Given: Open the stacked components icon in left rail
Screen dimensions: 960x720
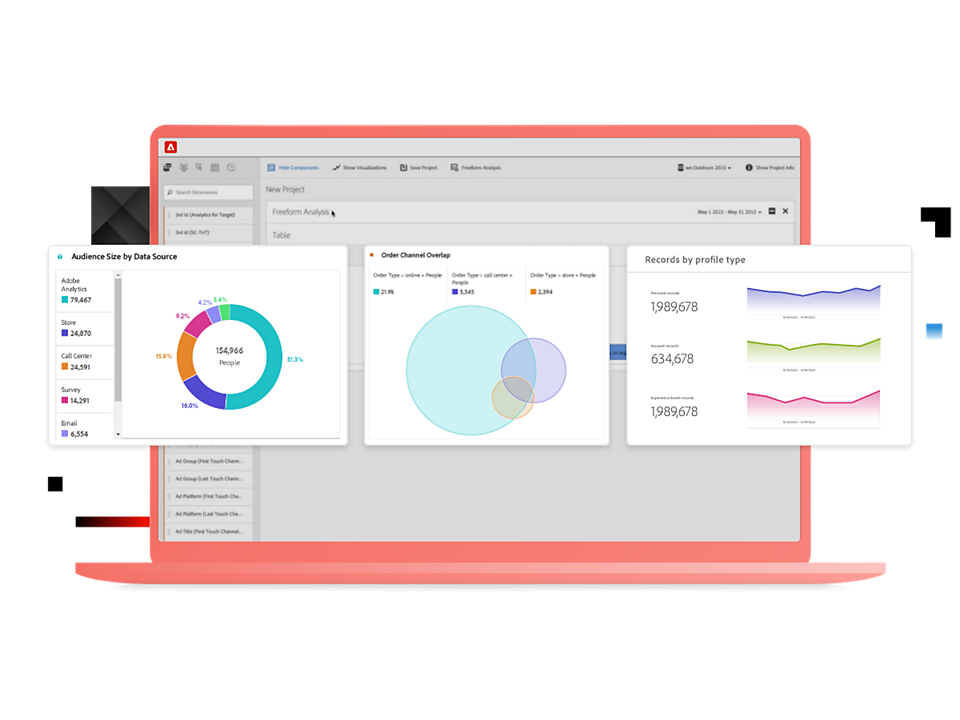Looking at the screenshot, I should [167, 167].
